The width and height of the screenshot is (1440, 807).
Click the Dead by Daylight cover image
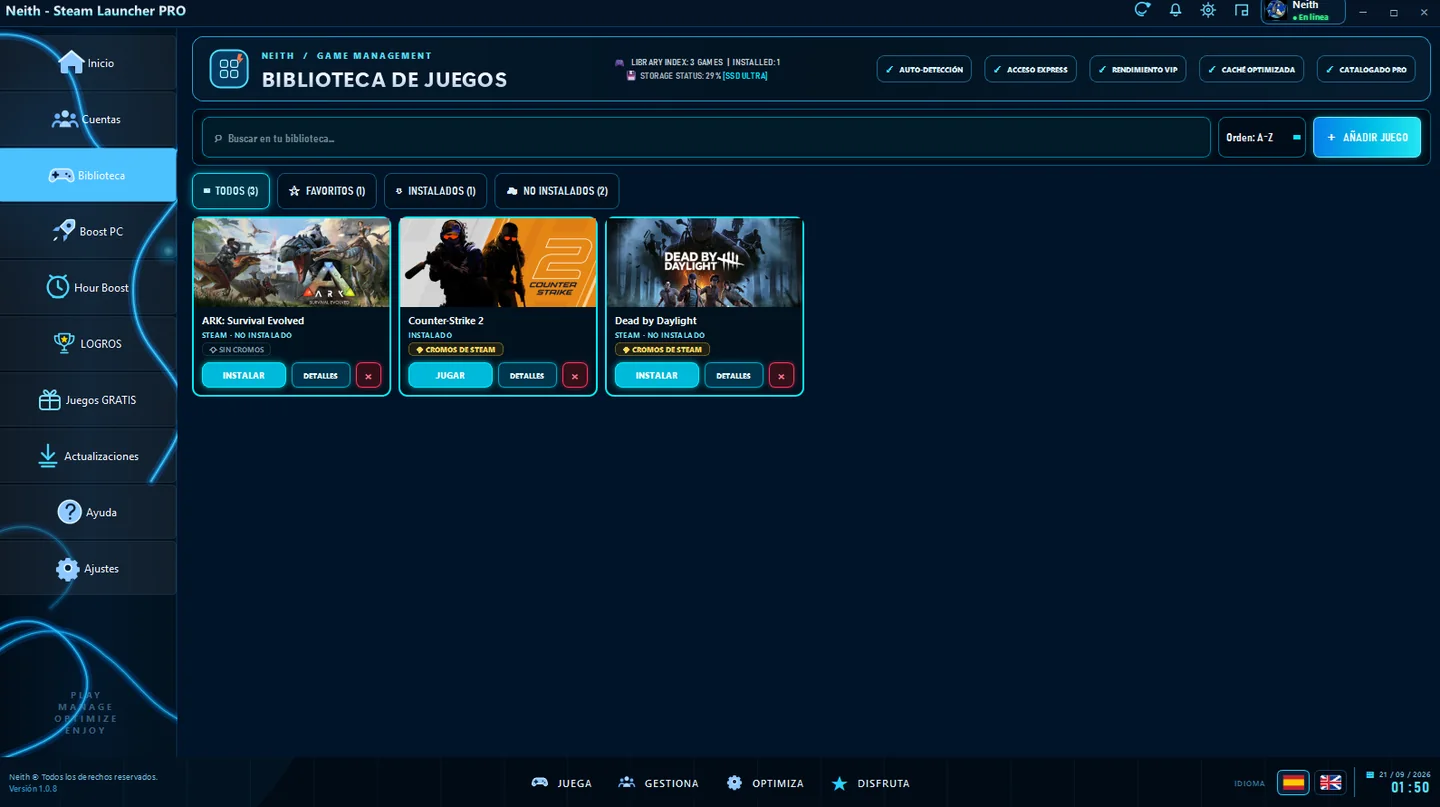click(x=705, y=262)
